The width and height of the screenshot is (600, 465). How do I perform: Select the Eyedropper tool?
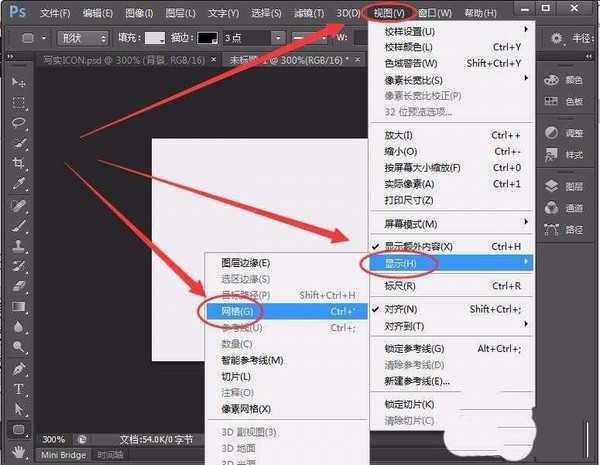pos(19,184)
